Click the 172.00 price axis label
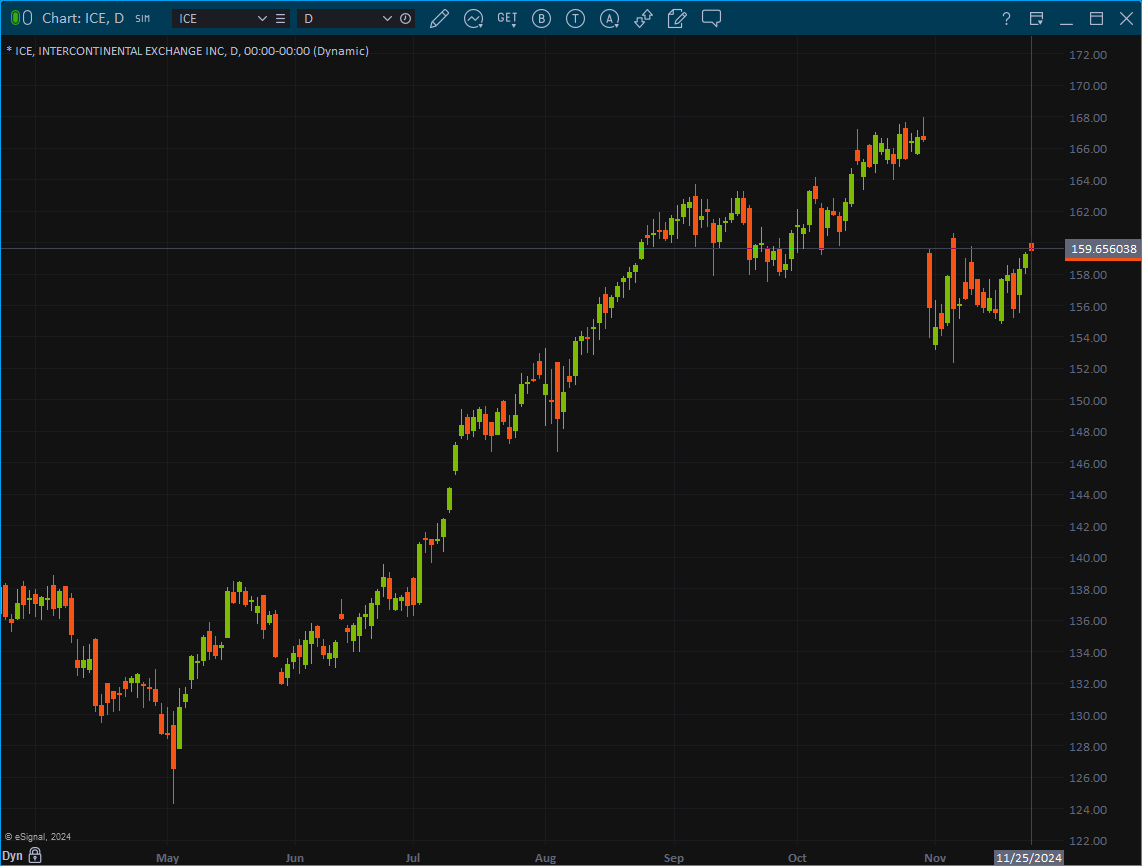 click(1087, 55)
